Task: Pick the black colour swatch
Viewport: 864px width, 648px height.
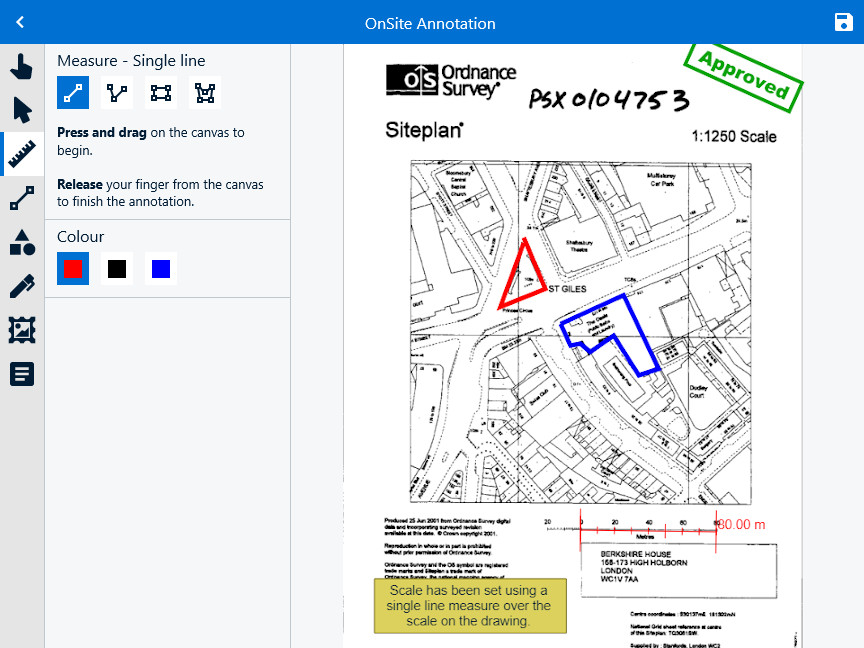Action: pyautogui.click(x=117, y=269)
